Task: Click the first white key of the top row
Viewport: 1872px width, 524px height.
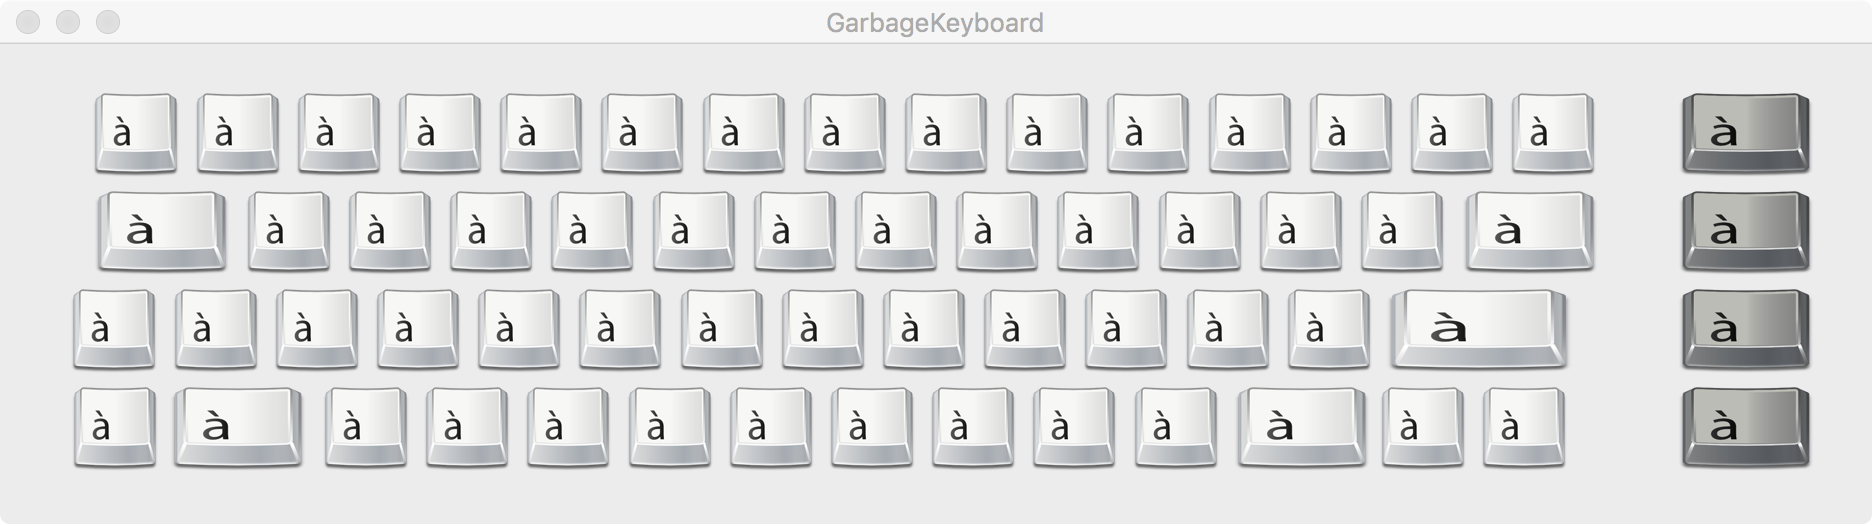Action: (136, 133)
